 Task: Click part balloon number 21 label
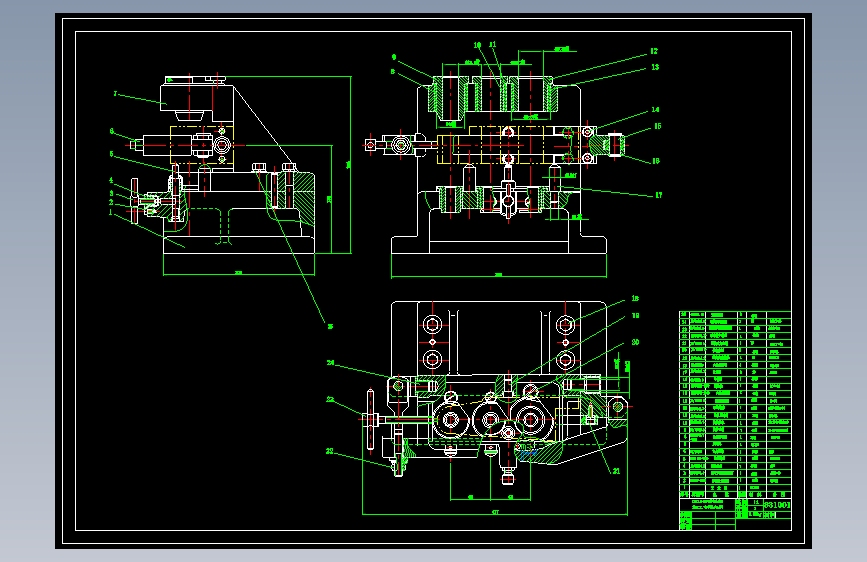[617, 471]
